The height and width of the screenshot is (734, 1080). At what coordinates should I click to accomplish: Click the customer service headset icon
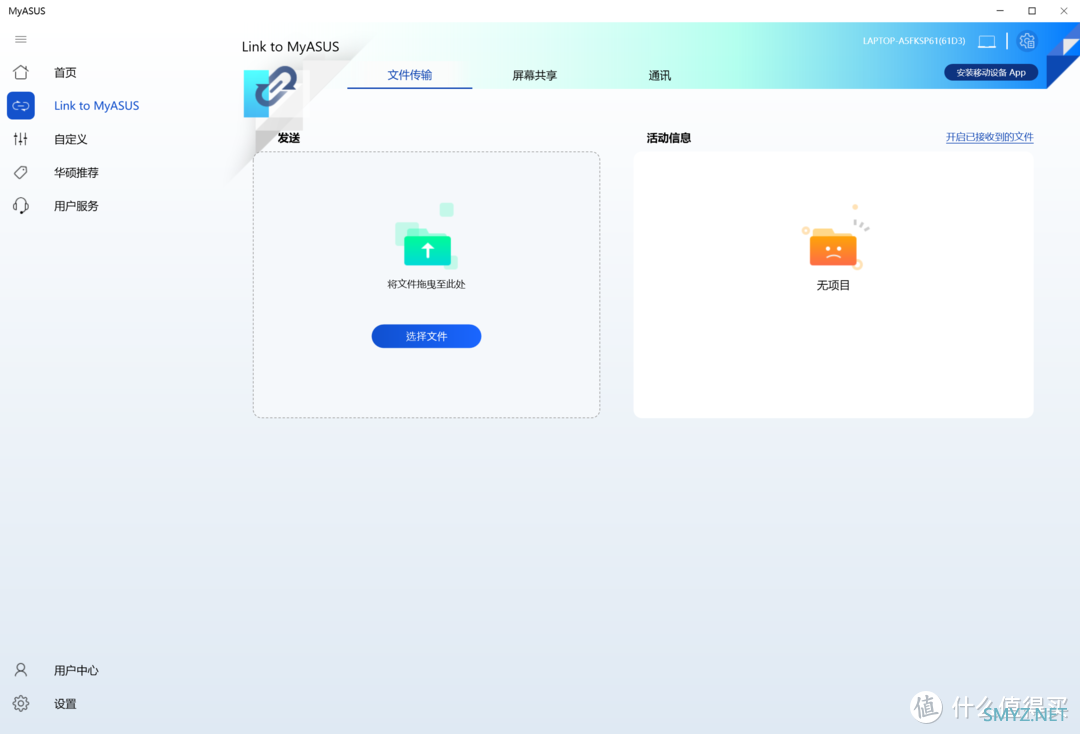click(21, 205)
